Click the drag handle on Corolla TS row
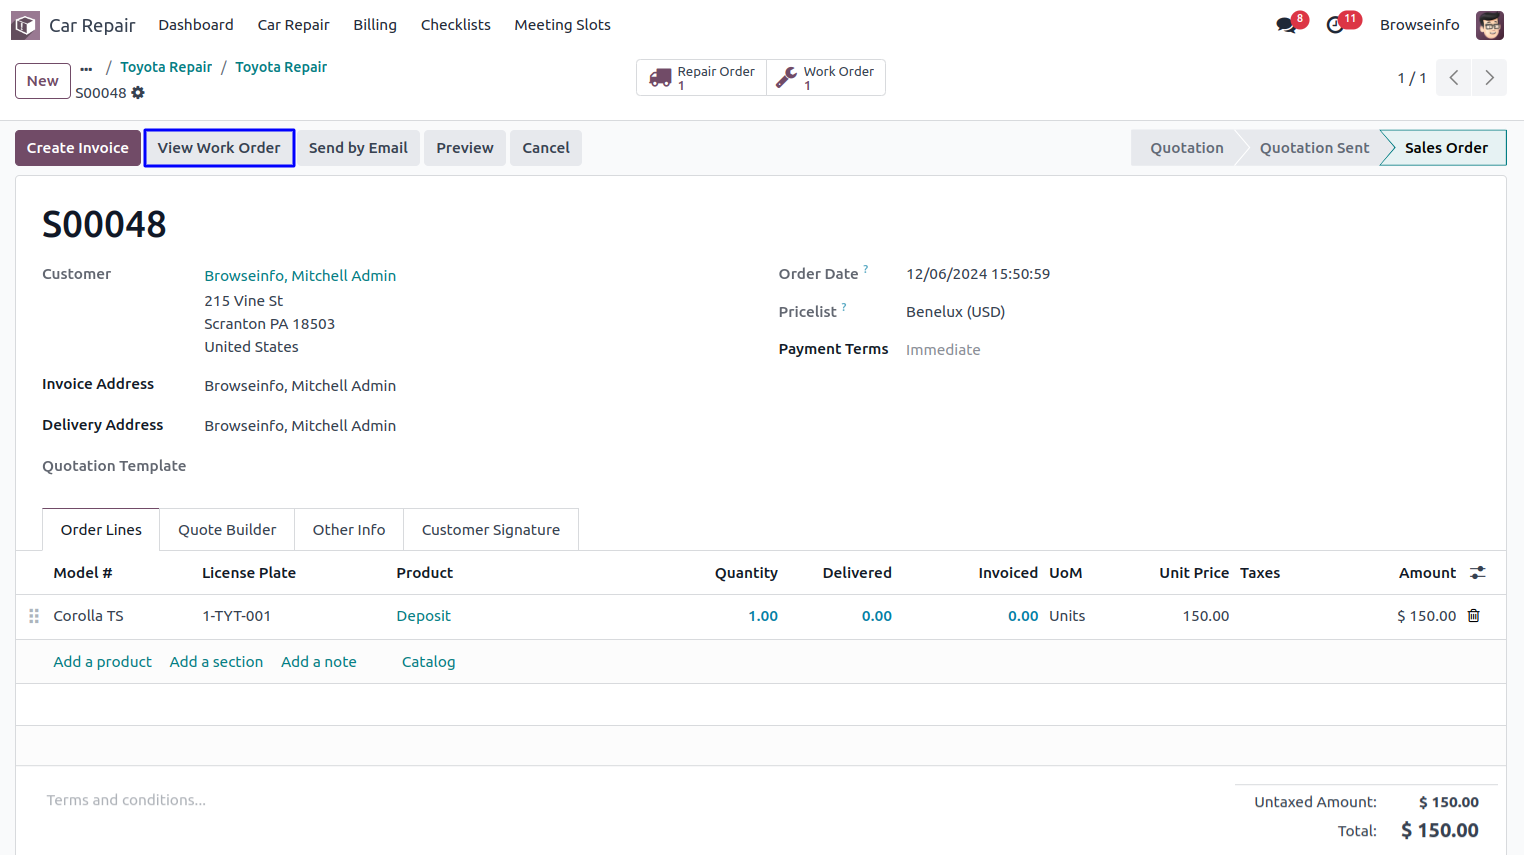Viewport: 1524px width, 855px height. [x=34, y=616]
